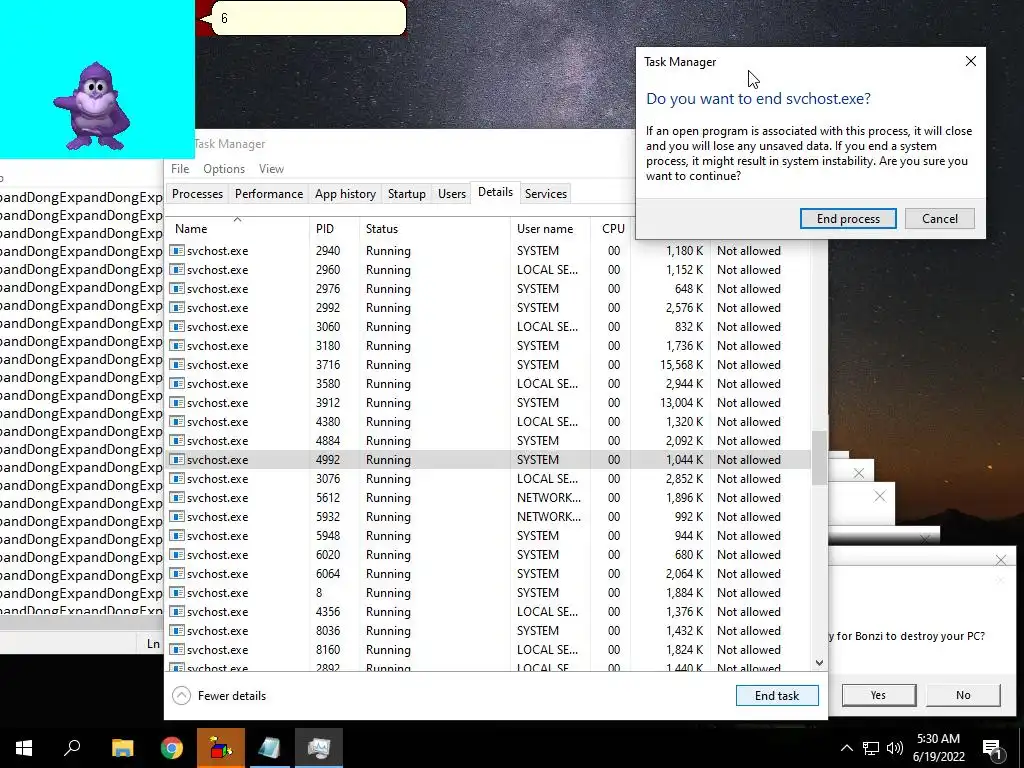1024x768 pixels.
Task: Click End task button in Task Manager
Action: coord(776,696)
